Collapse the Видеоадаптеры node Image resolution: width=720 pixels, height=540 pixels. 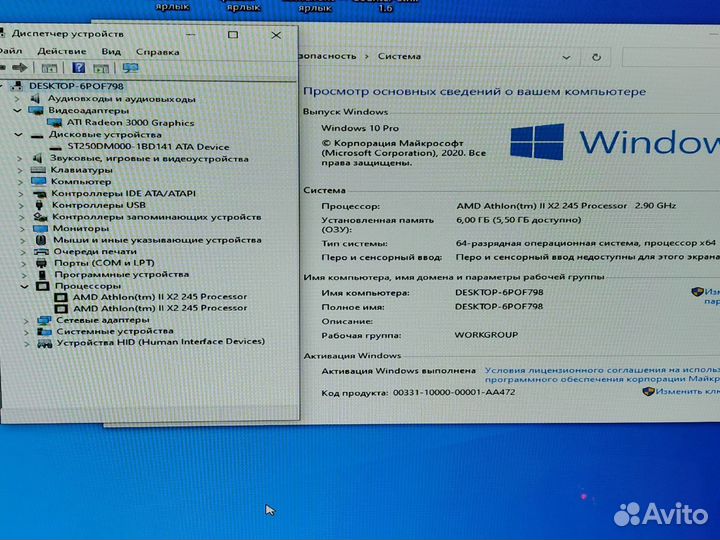(x=17, y=111)
